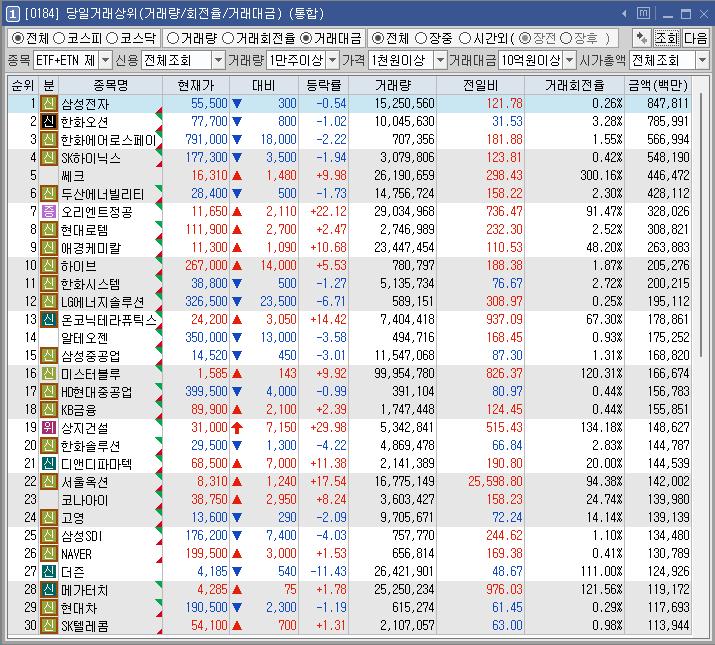Click the 순위 column header
Image resolution: width=715 pixels, height=645 pixels.
pyautogui.click(x=23, y=85)
